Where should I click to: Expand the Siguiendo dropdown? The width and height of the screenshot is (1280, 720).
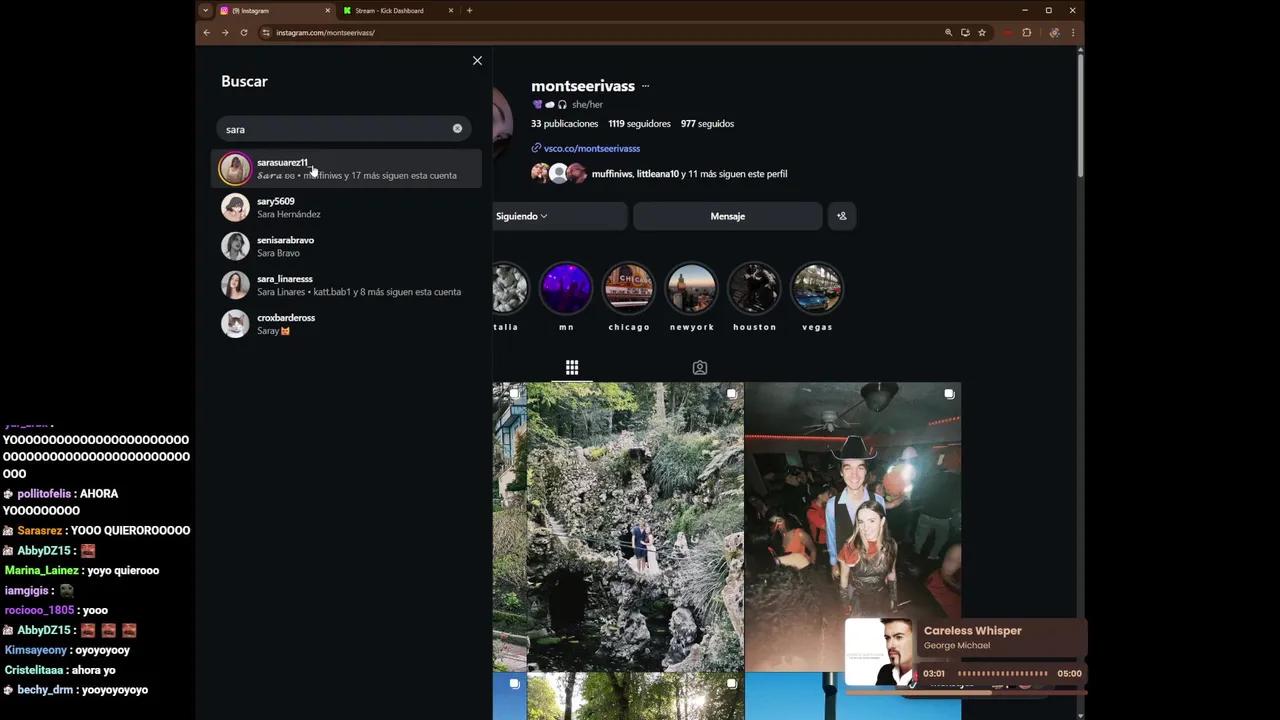(x=522, y=216)
